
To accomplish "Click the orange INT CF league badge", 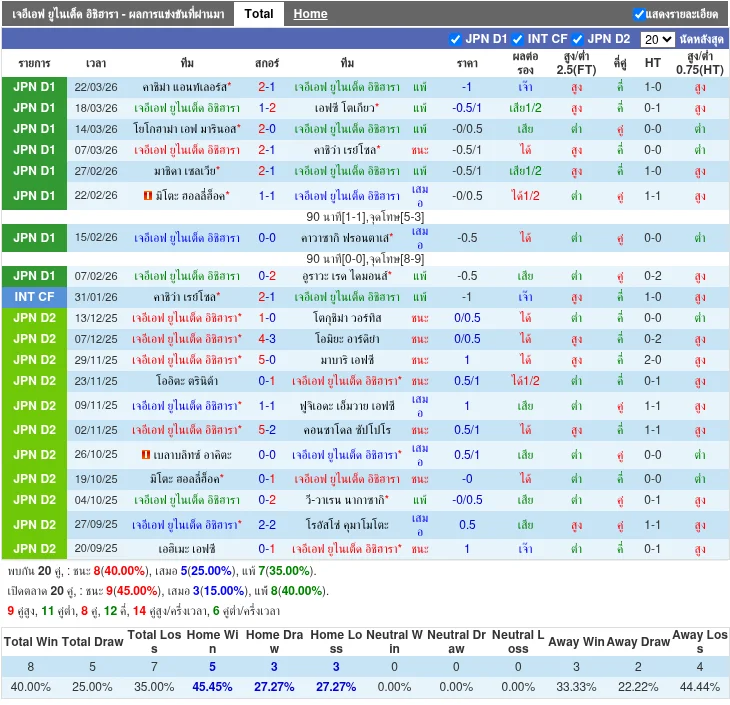I will [x=34, y=297].
